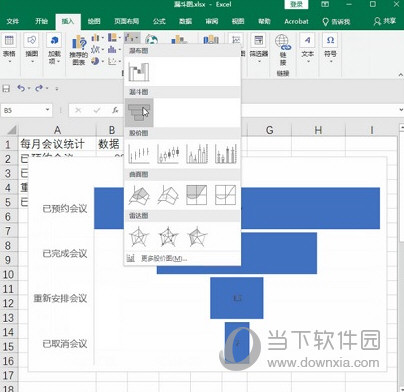The height and width of the screenshot is (392, 404).
Task: Save the workbook from Quick Access toolbar
Action: [x=6, y=89]
